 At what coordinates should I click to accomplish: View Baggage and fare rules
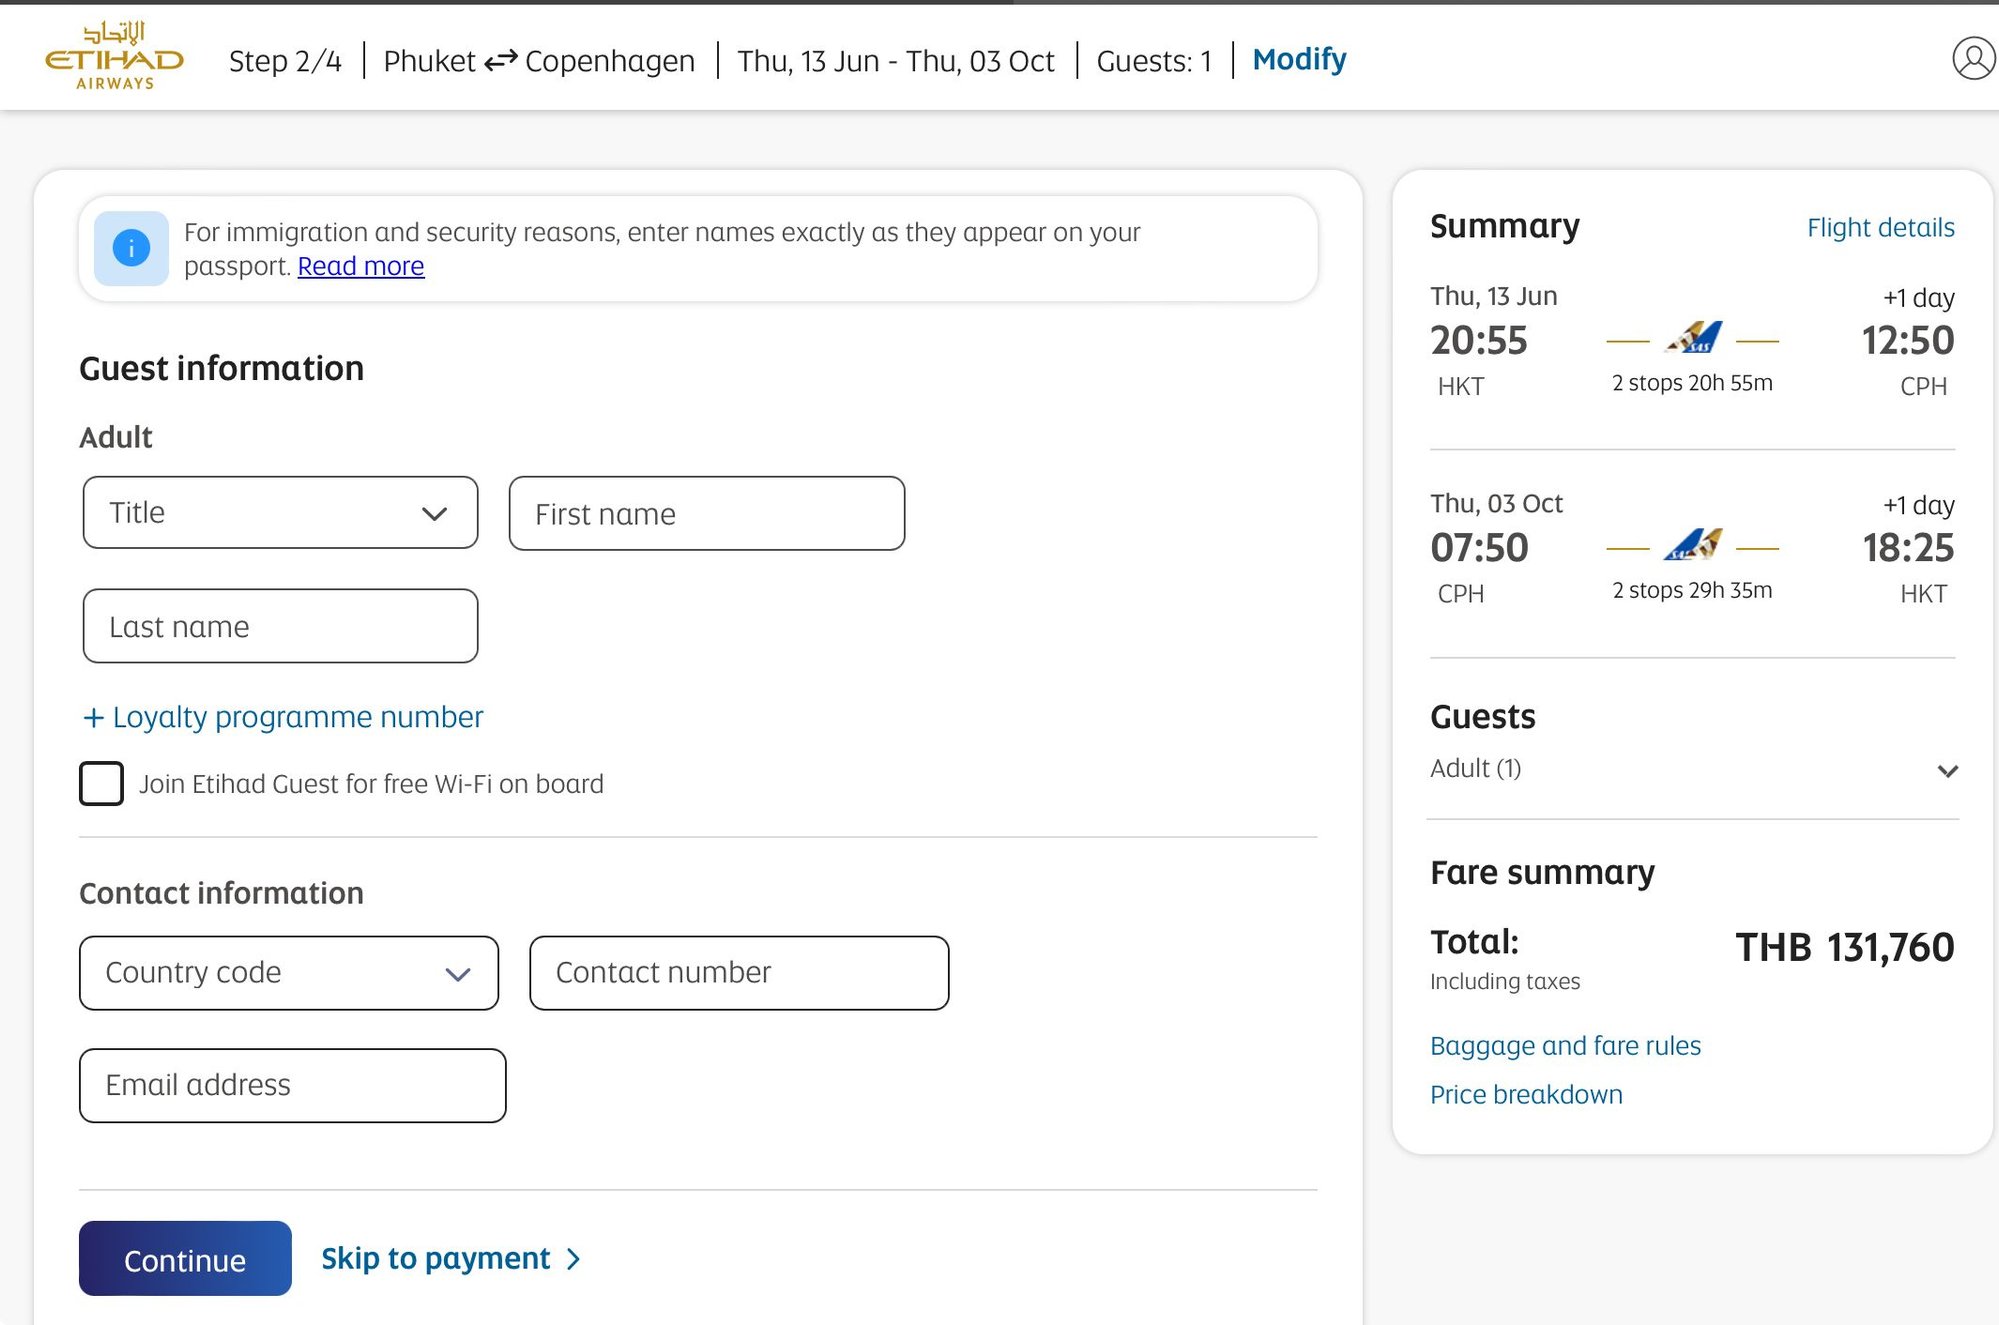click(x=1565, y=1045)
